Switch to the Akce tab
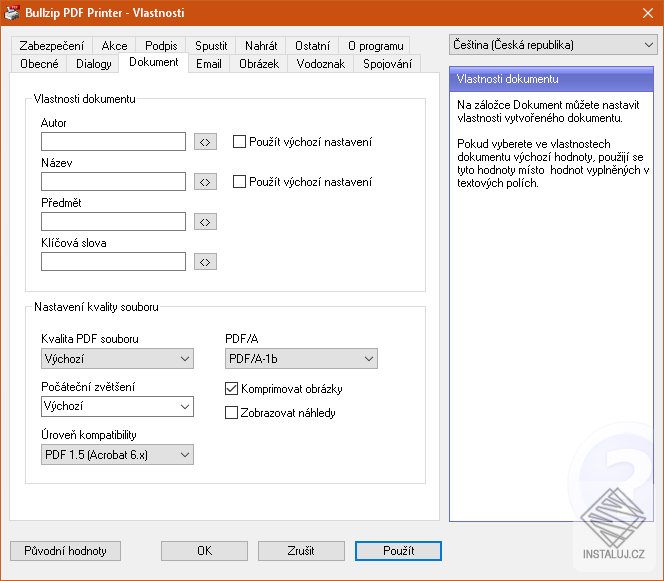 point(114,46)
